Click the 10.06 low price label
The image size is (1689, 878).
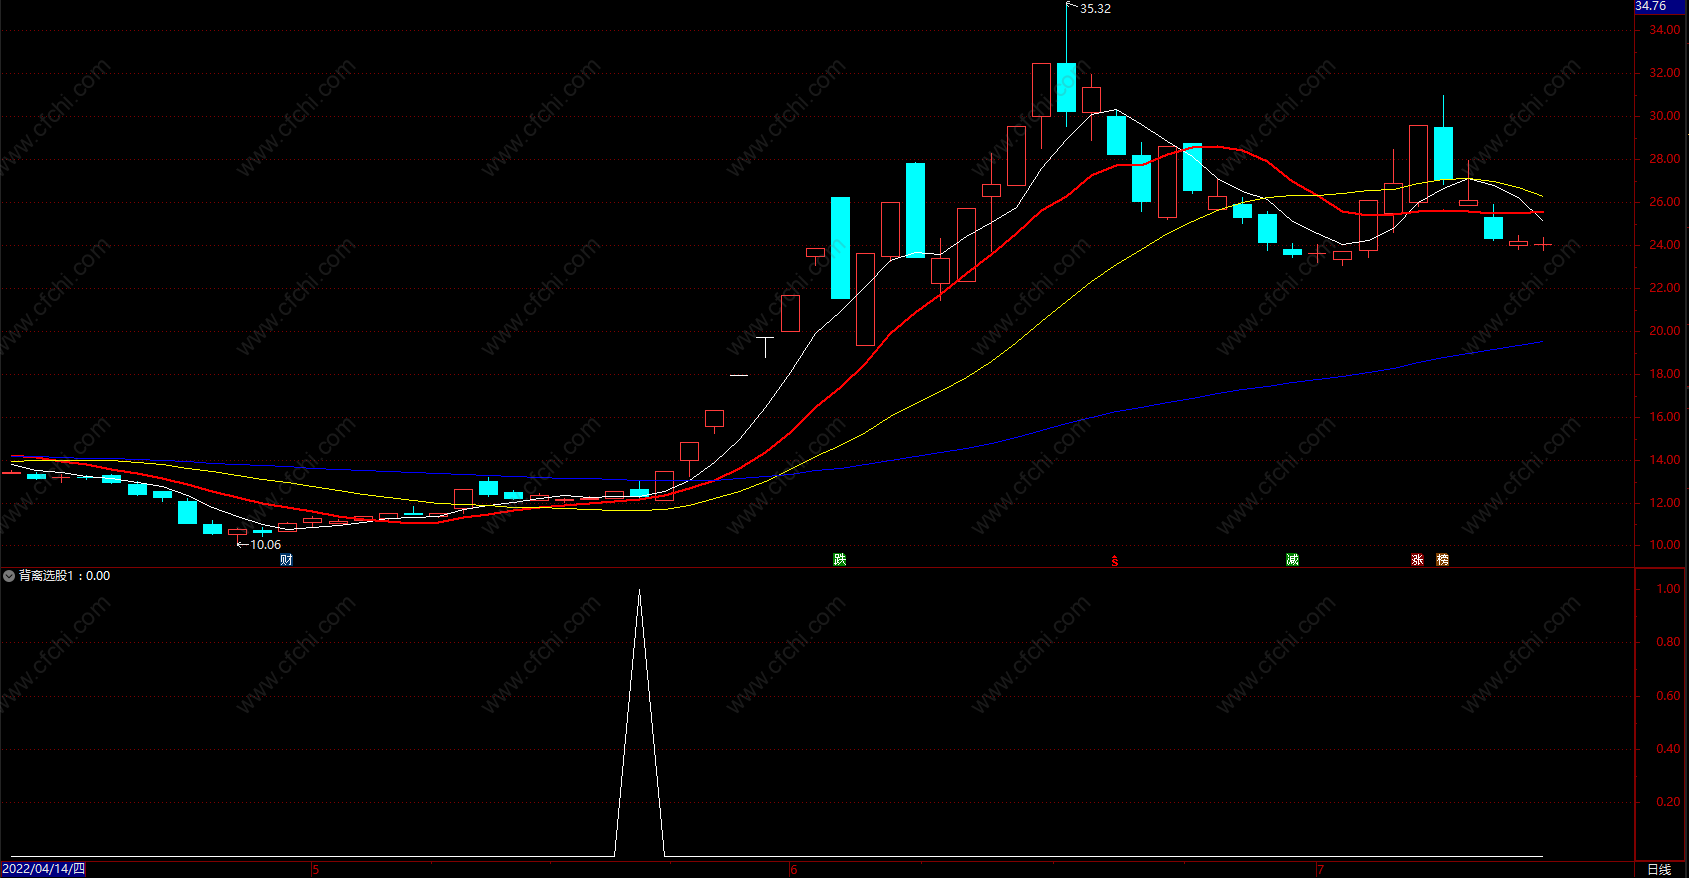point(265,545)
